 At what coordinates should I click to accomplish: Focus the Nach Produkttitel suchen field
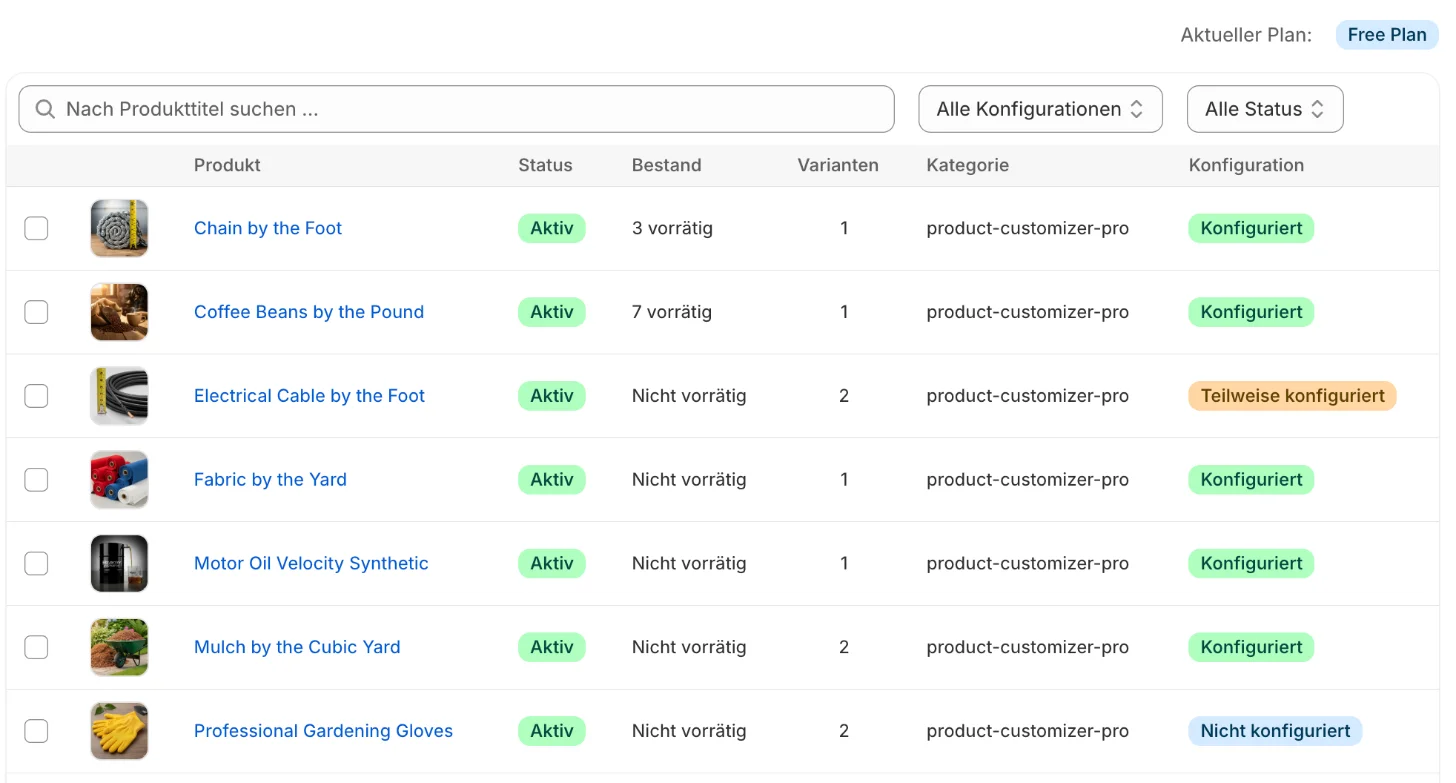pyautogui.click(x=456, y=109)
